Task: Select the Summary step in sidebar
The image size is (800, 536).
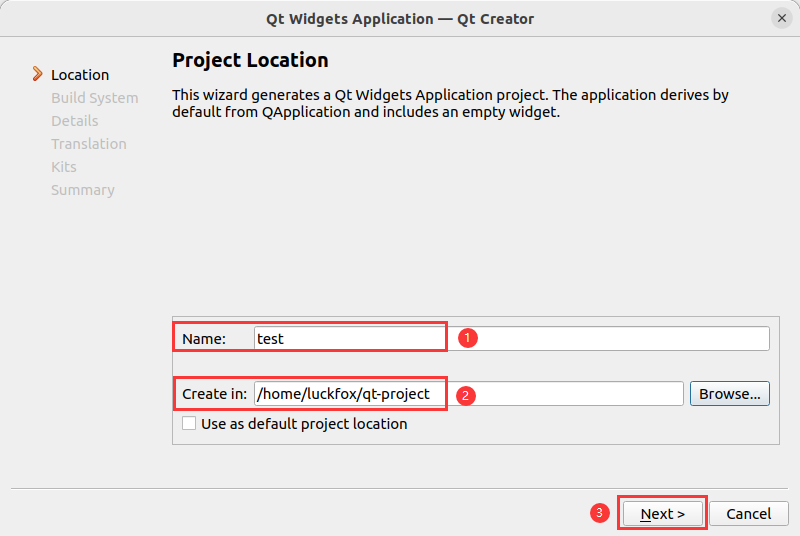Action: pos(83,190)
